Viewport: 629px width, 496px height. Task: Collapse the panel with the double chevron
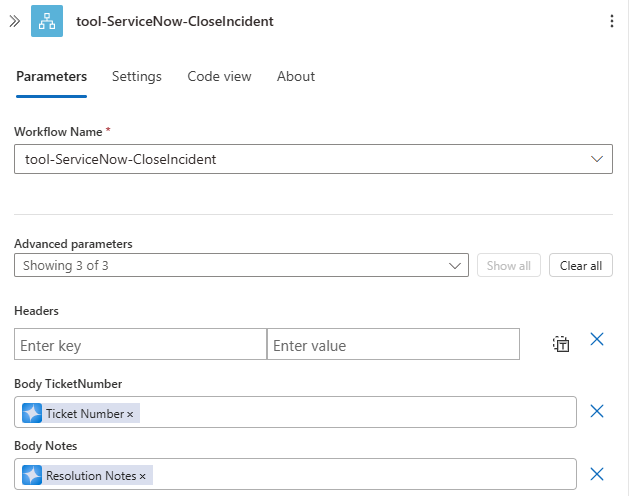14,21
